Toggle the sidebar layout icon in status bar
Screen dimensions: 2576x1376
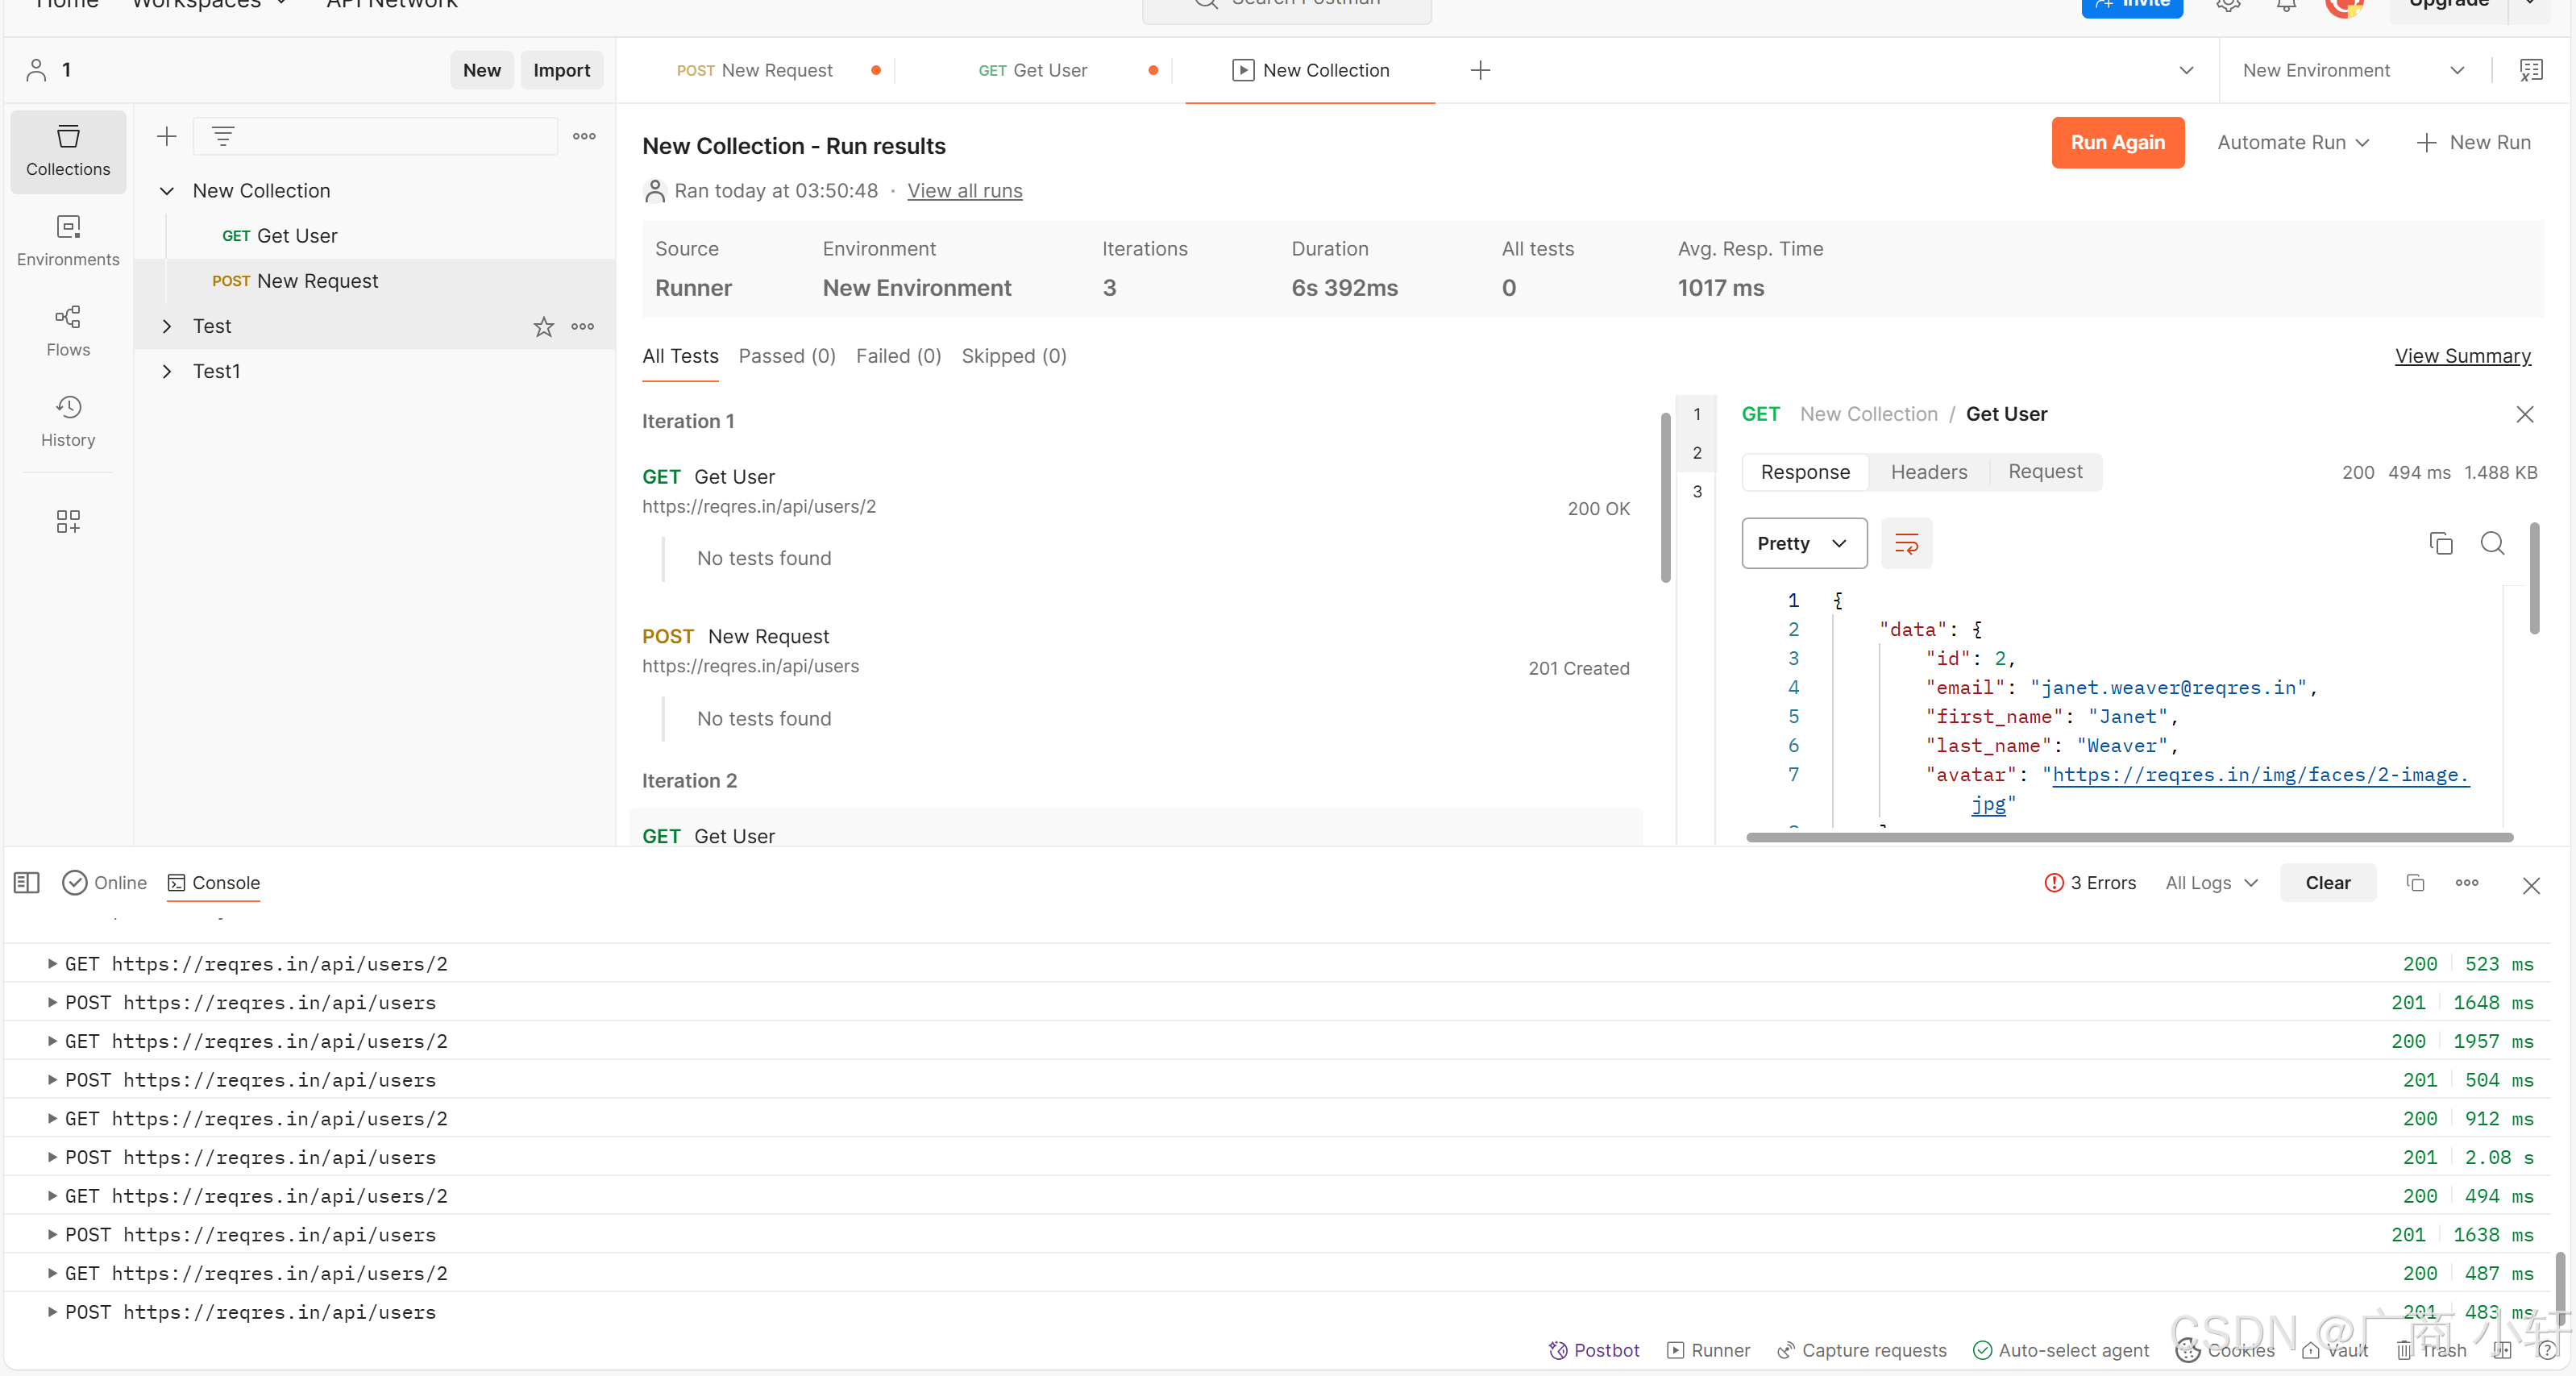pos(27,882)
